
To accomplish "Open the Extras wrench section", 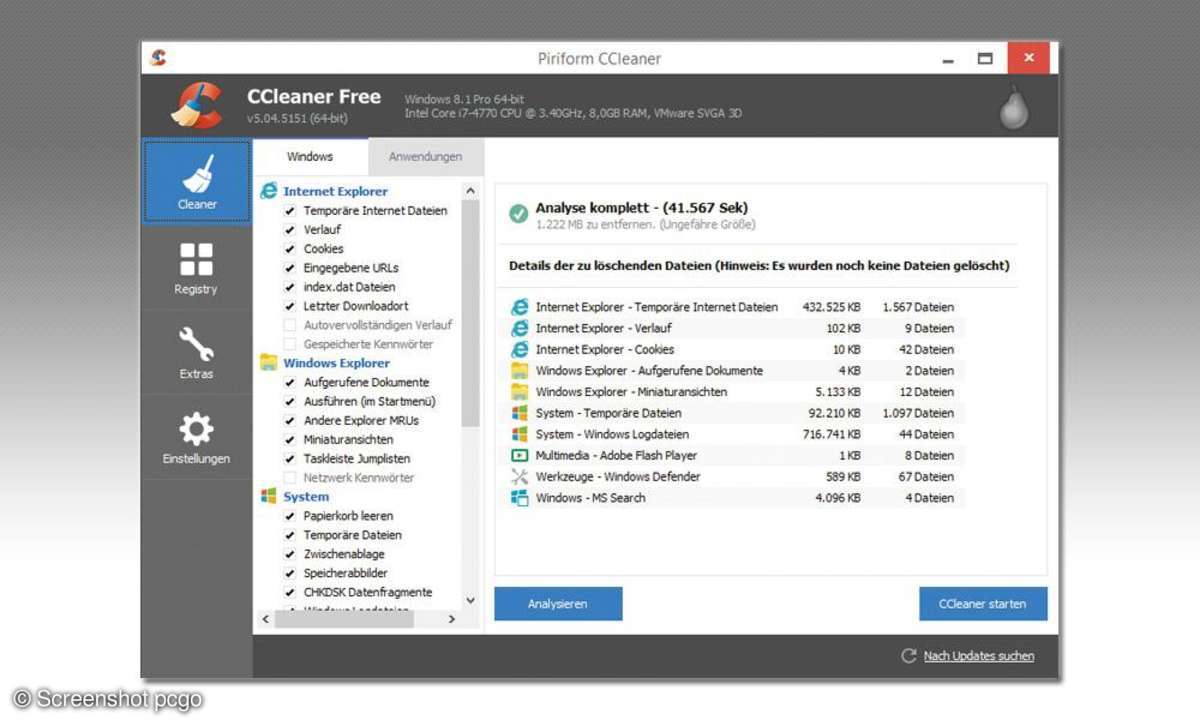I will click(196, 353).
